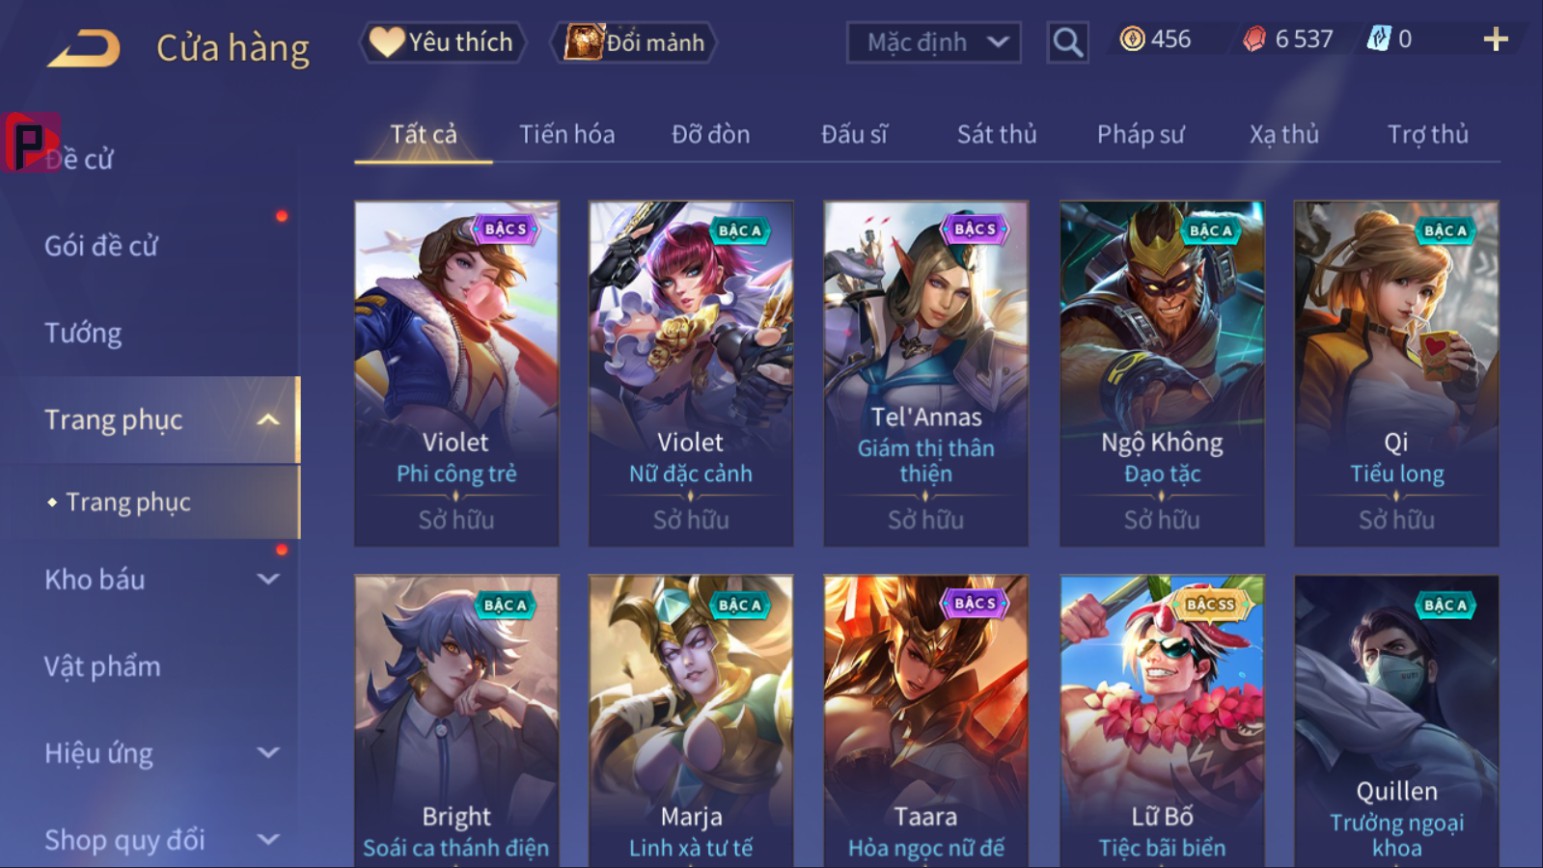Expand the Hiệu ứng sidebar section
The width and height of the screenshot is (1543, 868).
pos(268,752)
